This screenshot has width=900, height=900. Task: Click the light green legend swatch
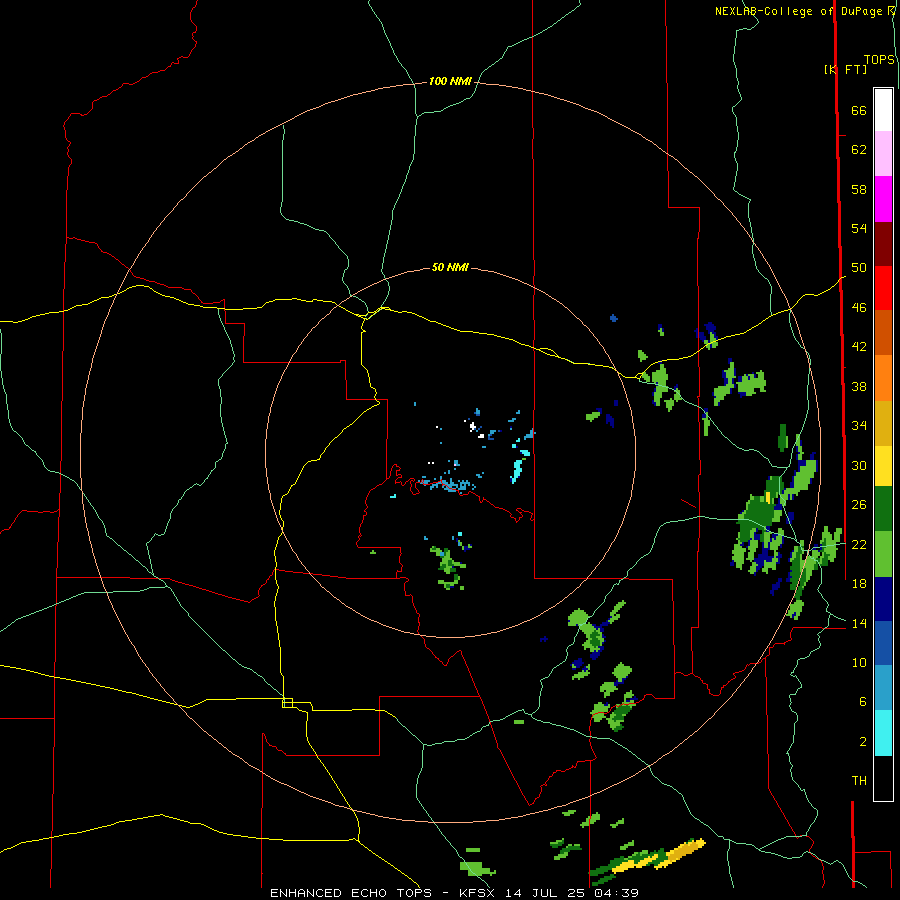click(883, 554)
